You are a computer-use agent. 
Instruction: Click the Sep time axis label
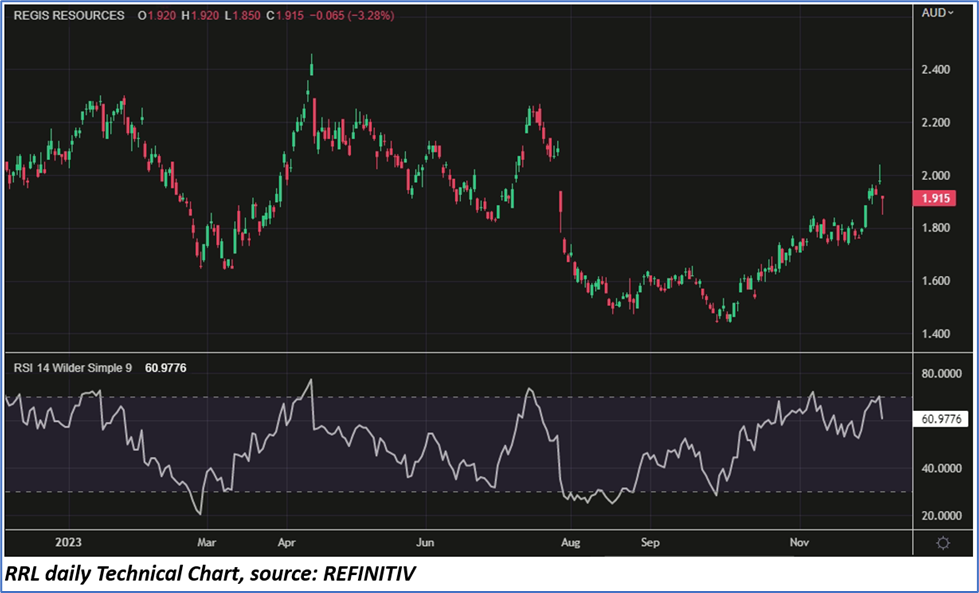(650, 542)
